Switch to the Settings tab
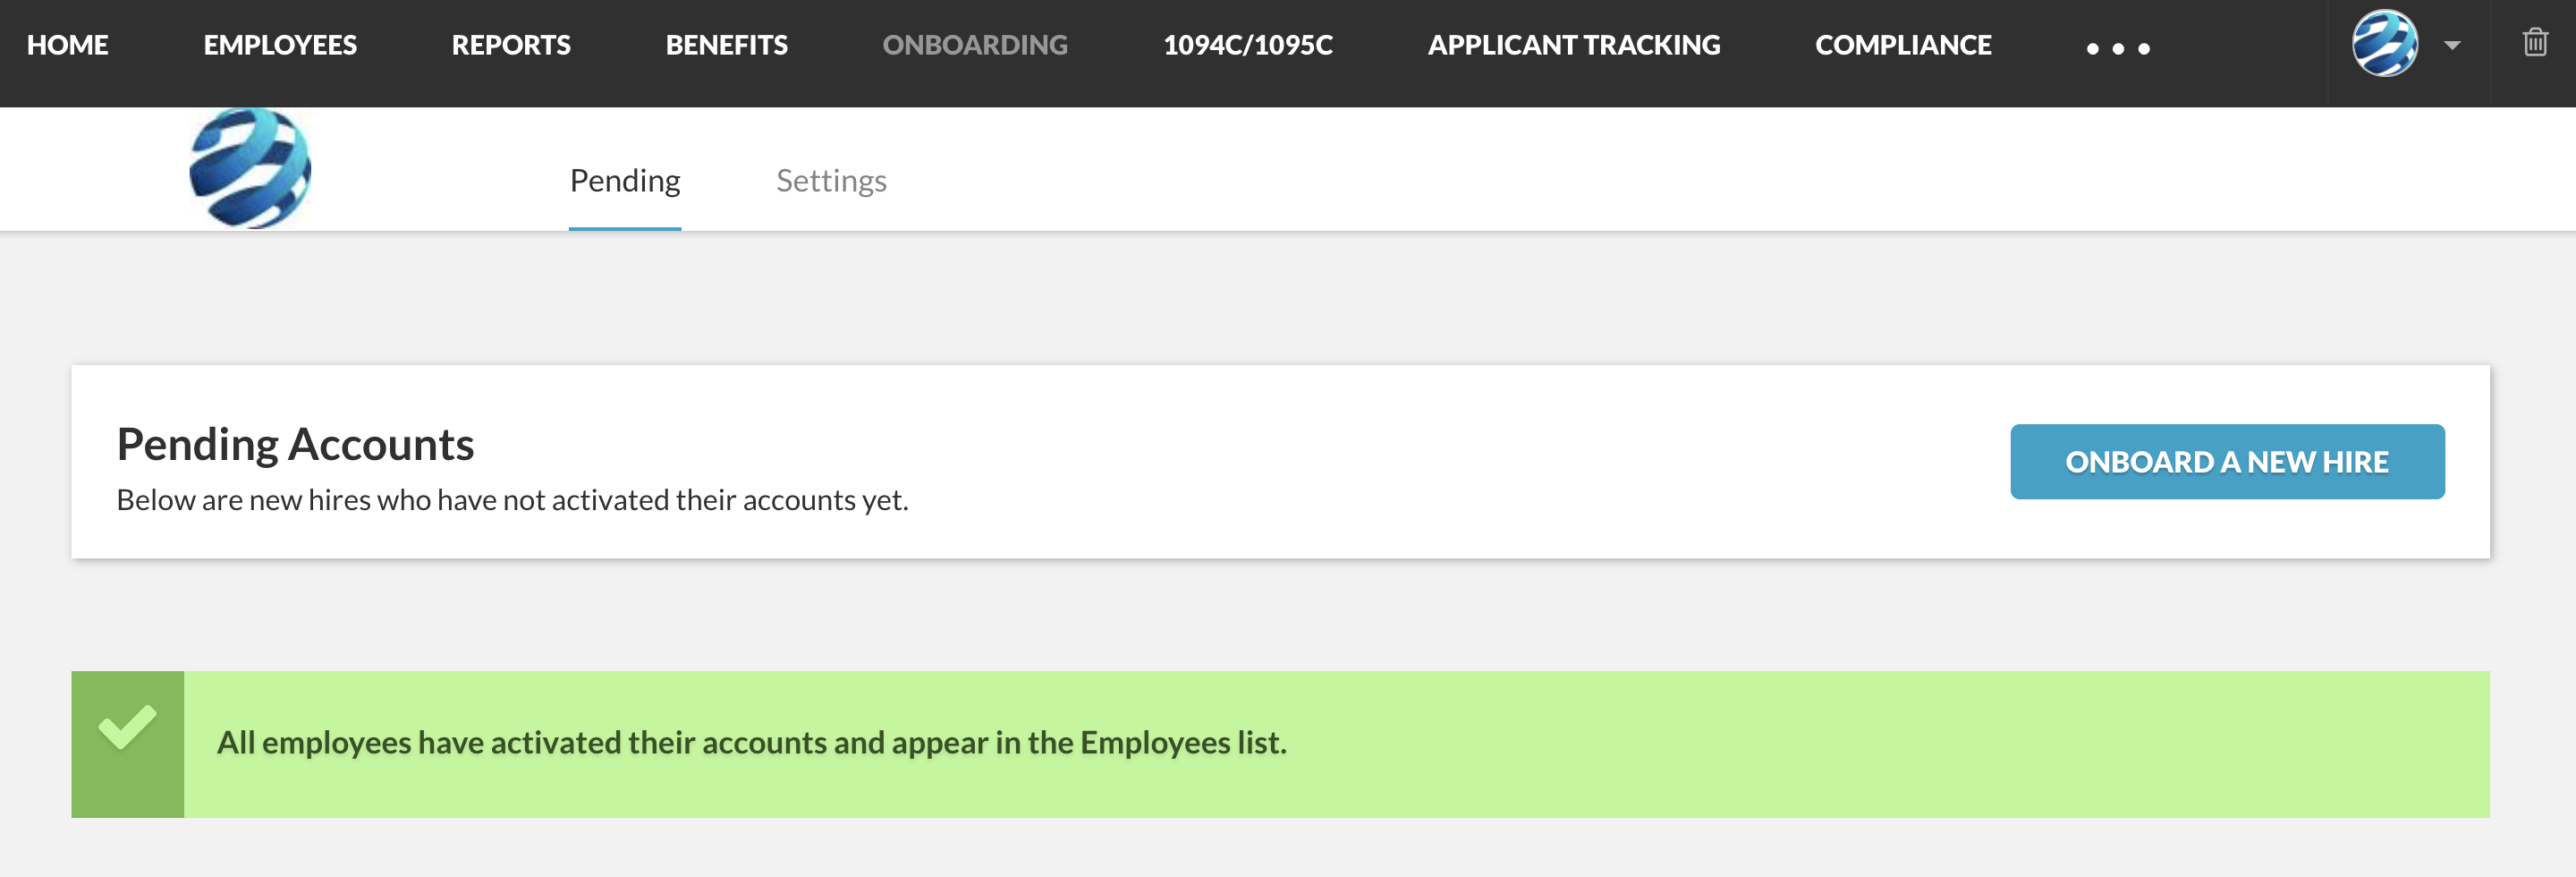Screen dimensions: 2576x877 tap(831, 181)
